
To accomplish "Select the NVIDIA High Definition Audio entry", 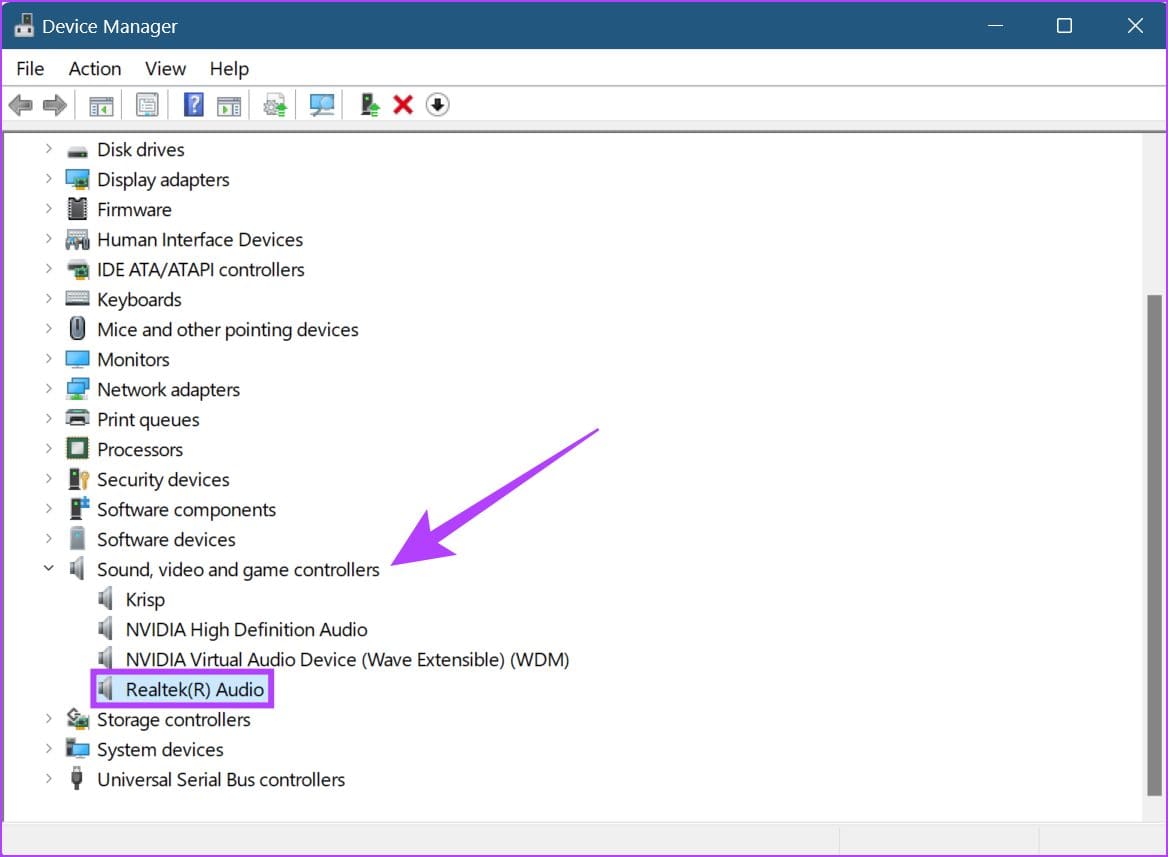I will pyautogui.click(x=247, y=630).
